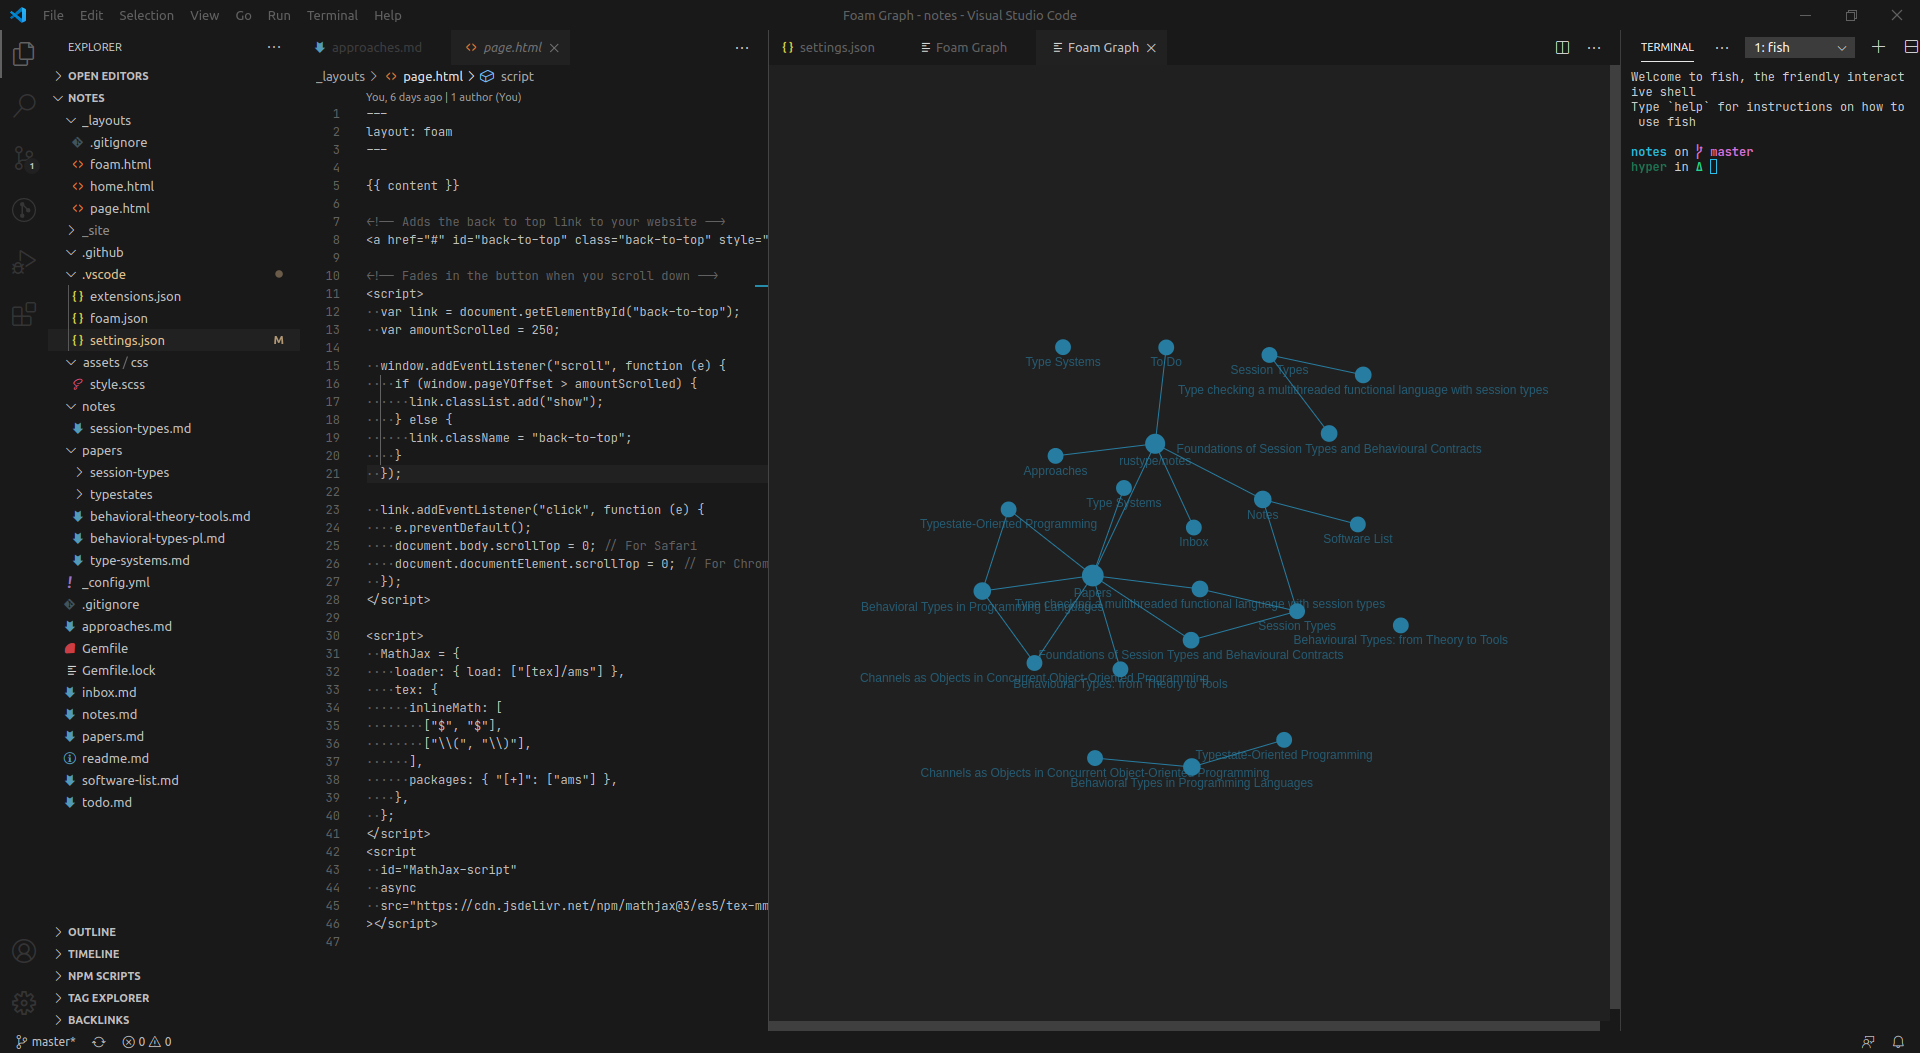
Task: Open Source Control showing 1 pending change
Action: click(x=24, y=158)
